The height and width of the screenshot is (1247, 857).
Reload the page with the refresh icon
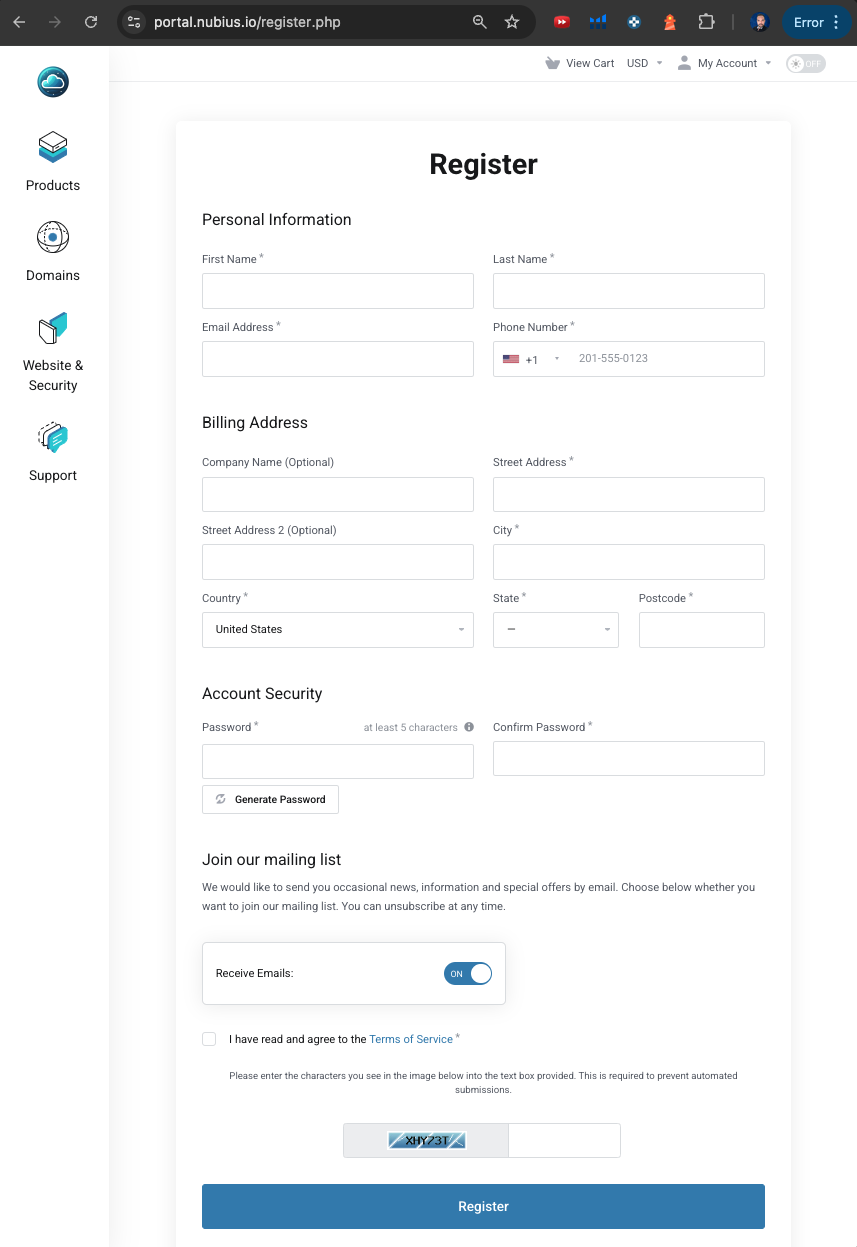pyautogui.click(x=91, y=22)
